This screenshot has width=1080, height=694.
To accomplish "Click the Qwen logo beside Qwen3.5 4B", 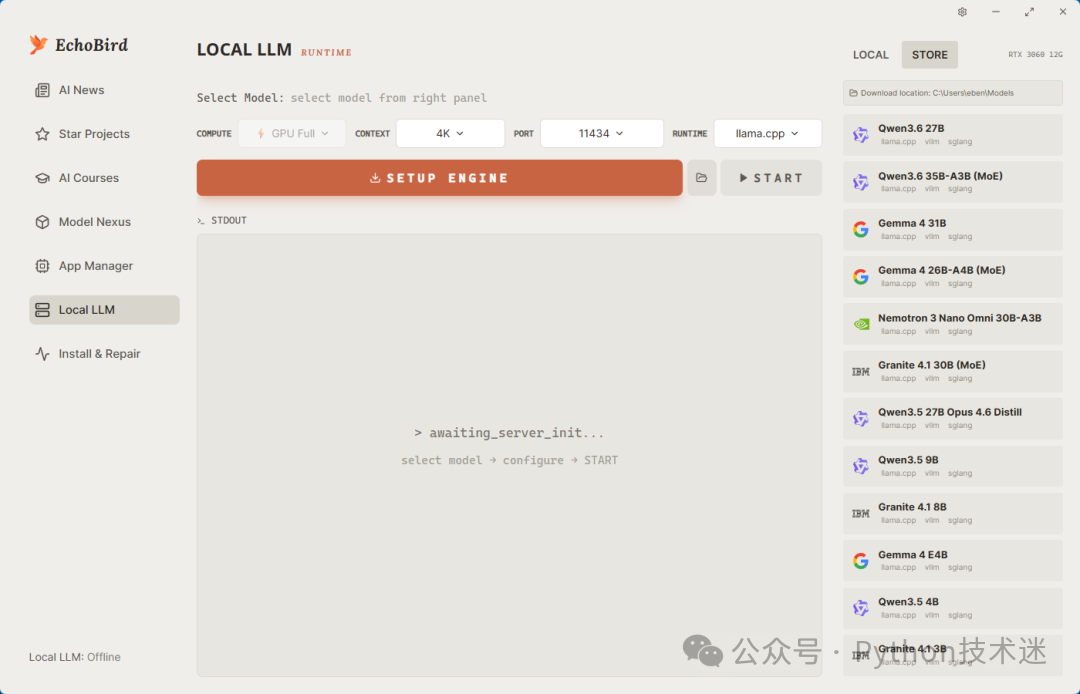I will [x=861, y=608].
